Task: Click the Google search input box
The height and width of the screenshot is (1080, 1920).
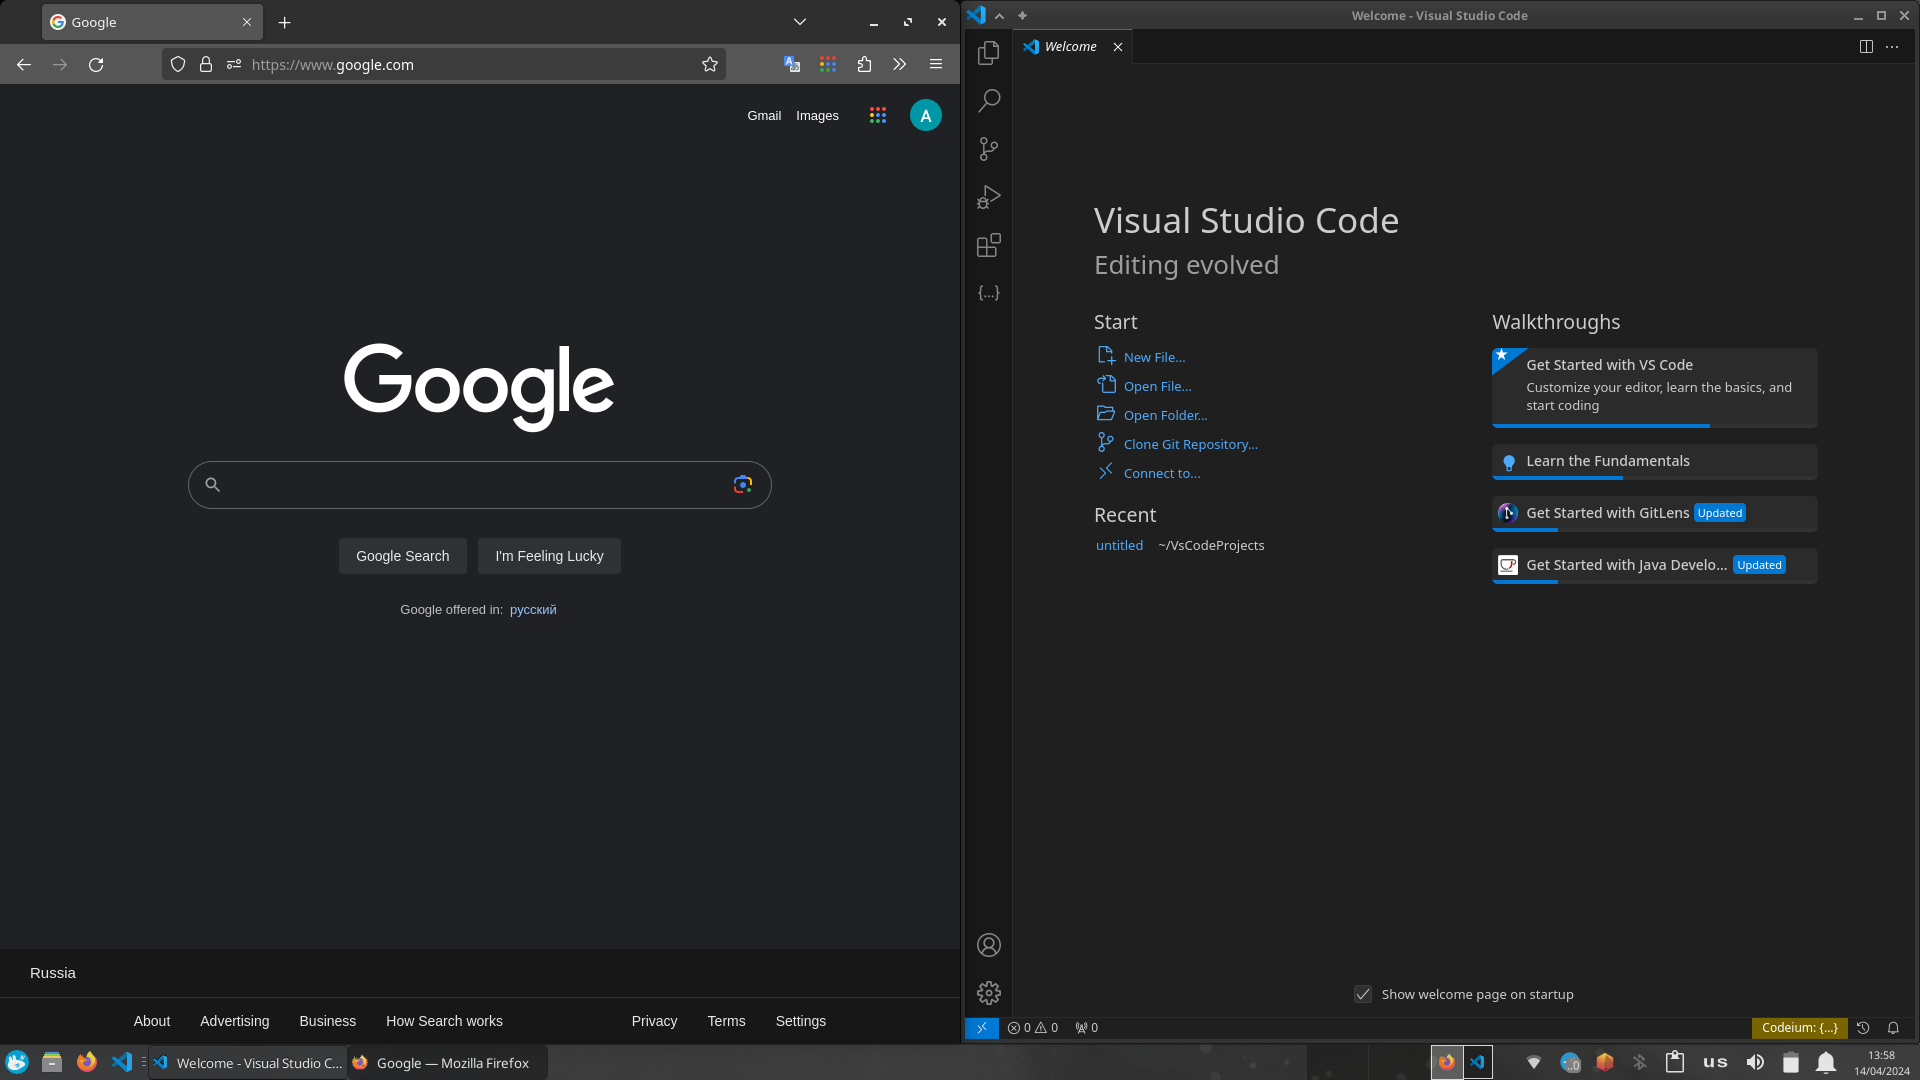Action: (479, 485)
